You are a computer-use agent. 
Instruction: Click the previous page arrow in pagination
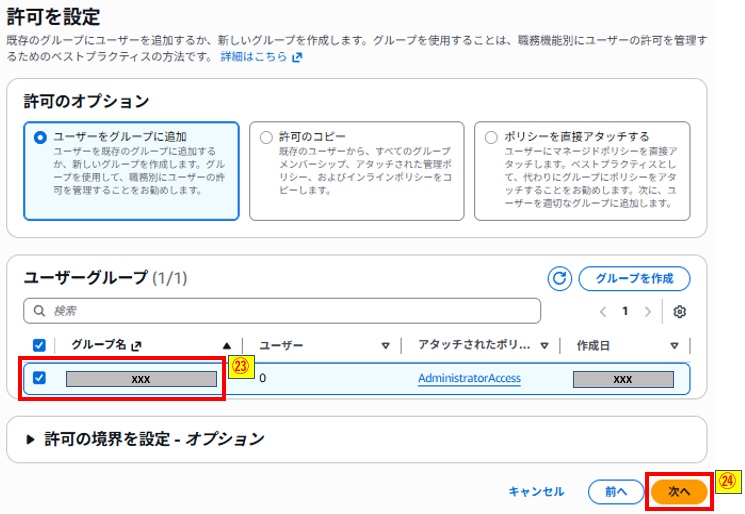pyautogui.click(x=602, y=311)
